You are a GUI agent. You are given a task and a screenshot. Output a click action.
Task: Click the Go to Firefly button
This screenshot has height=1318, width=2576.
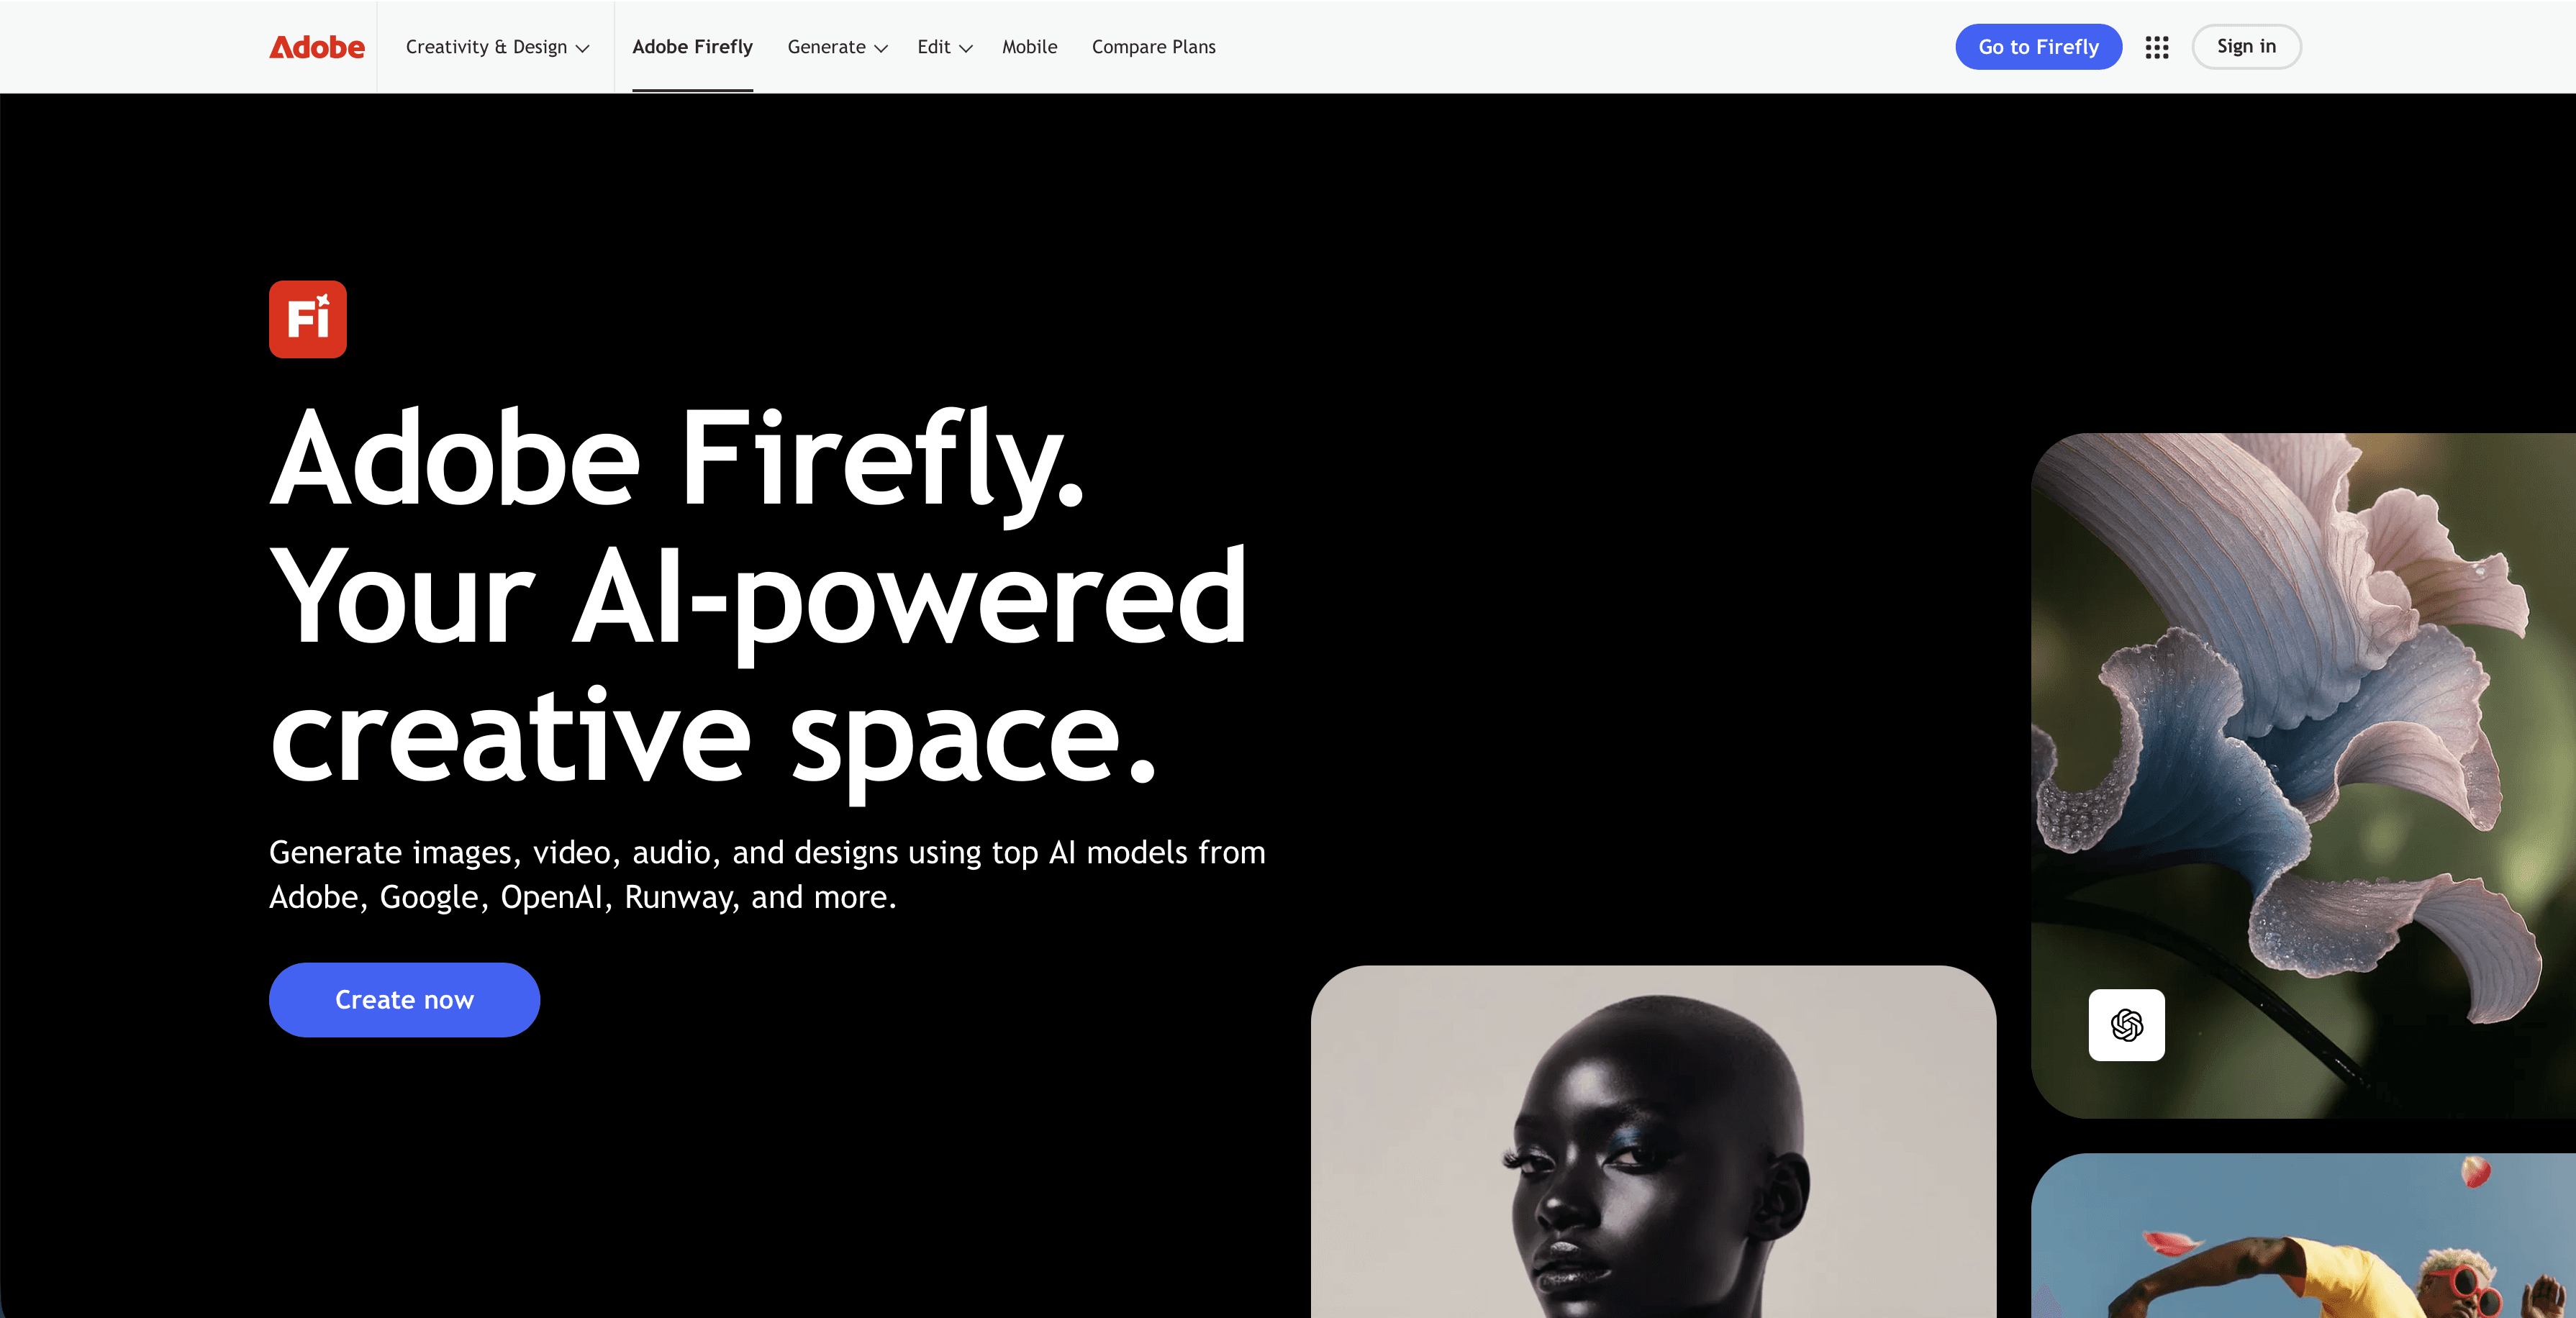[2038, 47]
